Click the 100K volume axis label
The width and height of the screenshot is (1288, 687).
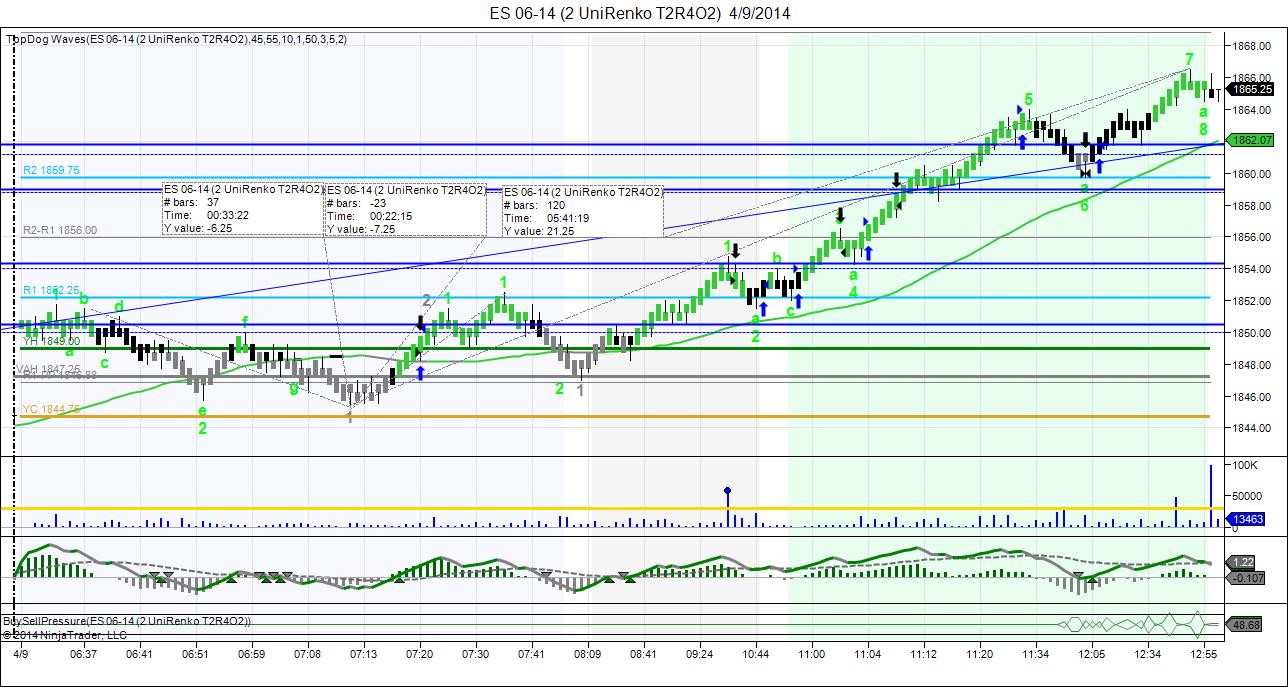(x=1245, y=466)
